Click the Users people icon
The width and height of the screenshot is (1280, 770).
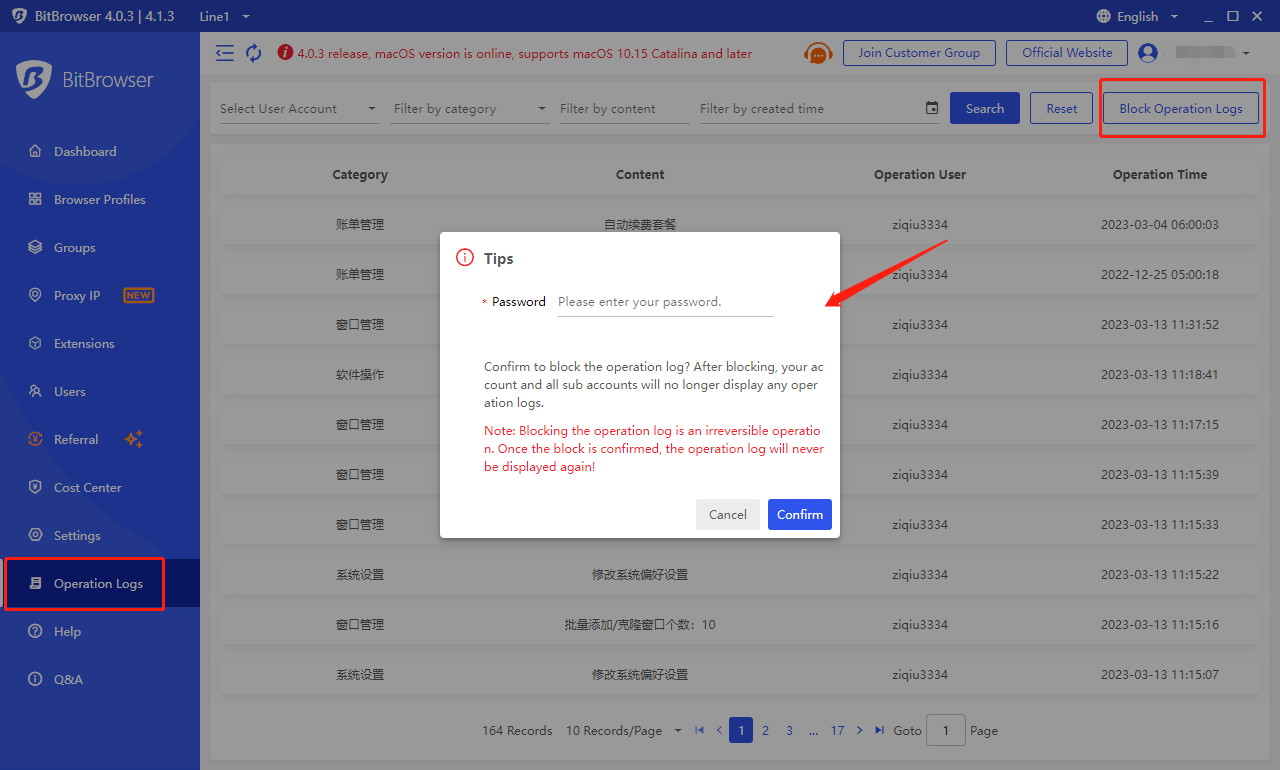click(35, 392)
